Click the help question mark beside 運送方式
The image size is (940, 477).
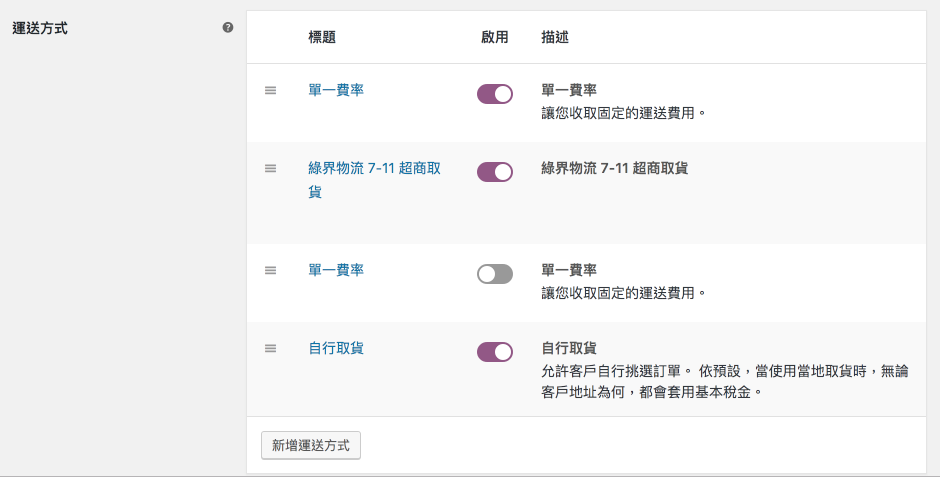pyautogui.click(x=228, y=28)
